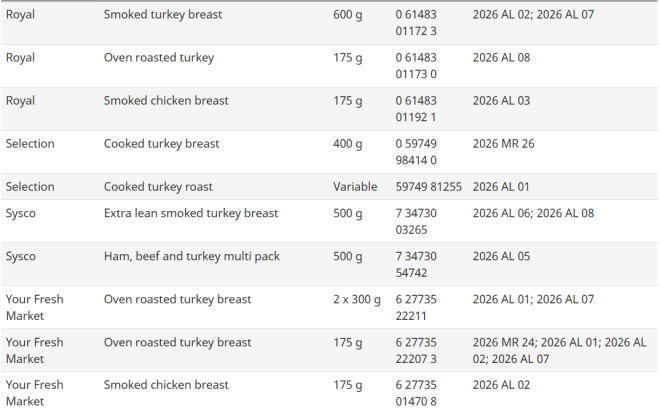This screenshot has width=660, height=411.
Task: Select the Cooked turkey roast product cell
Action: click(158, 187)
